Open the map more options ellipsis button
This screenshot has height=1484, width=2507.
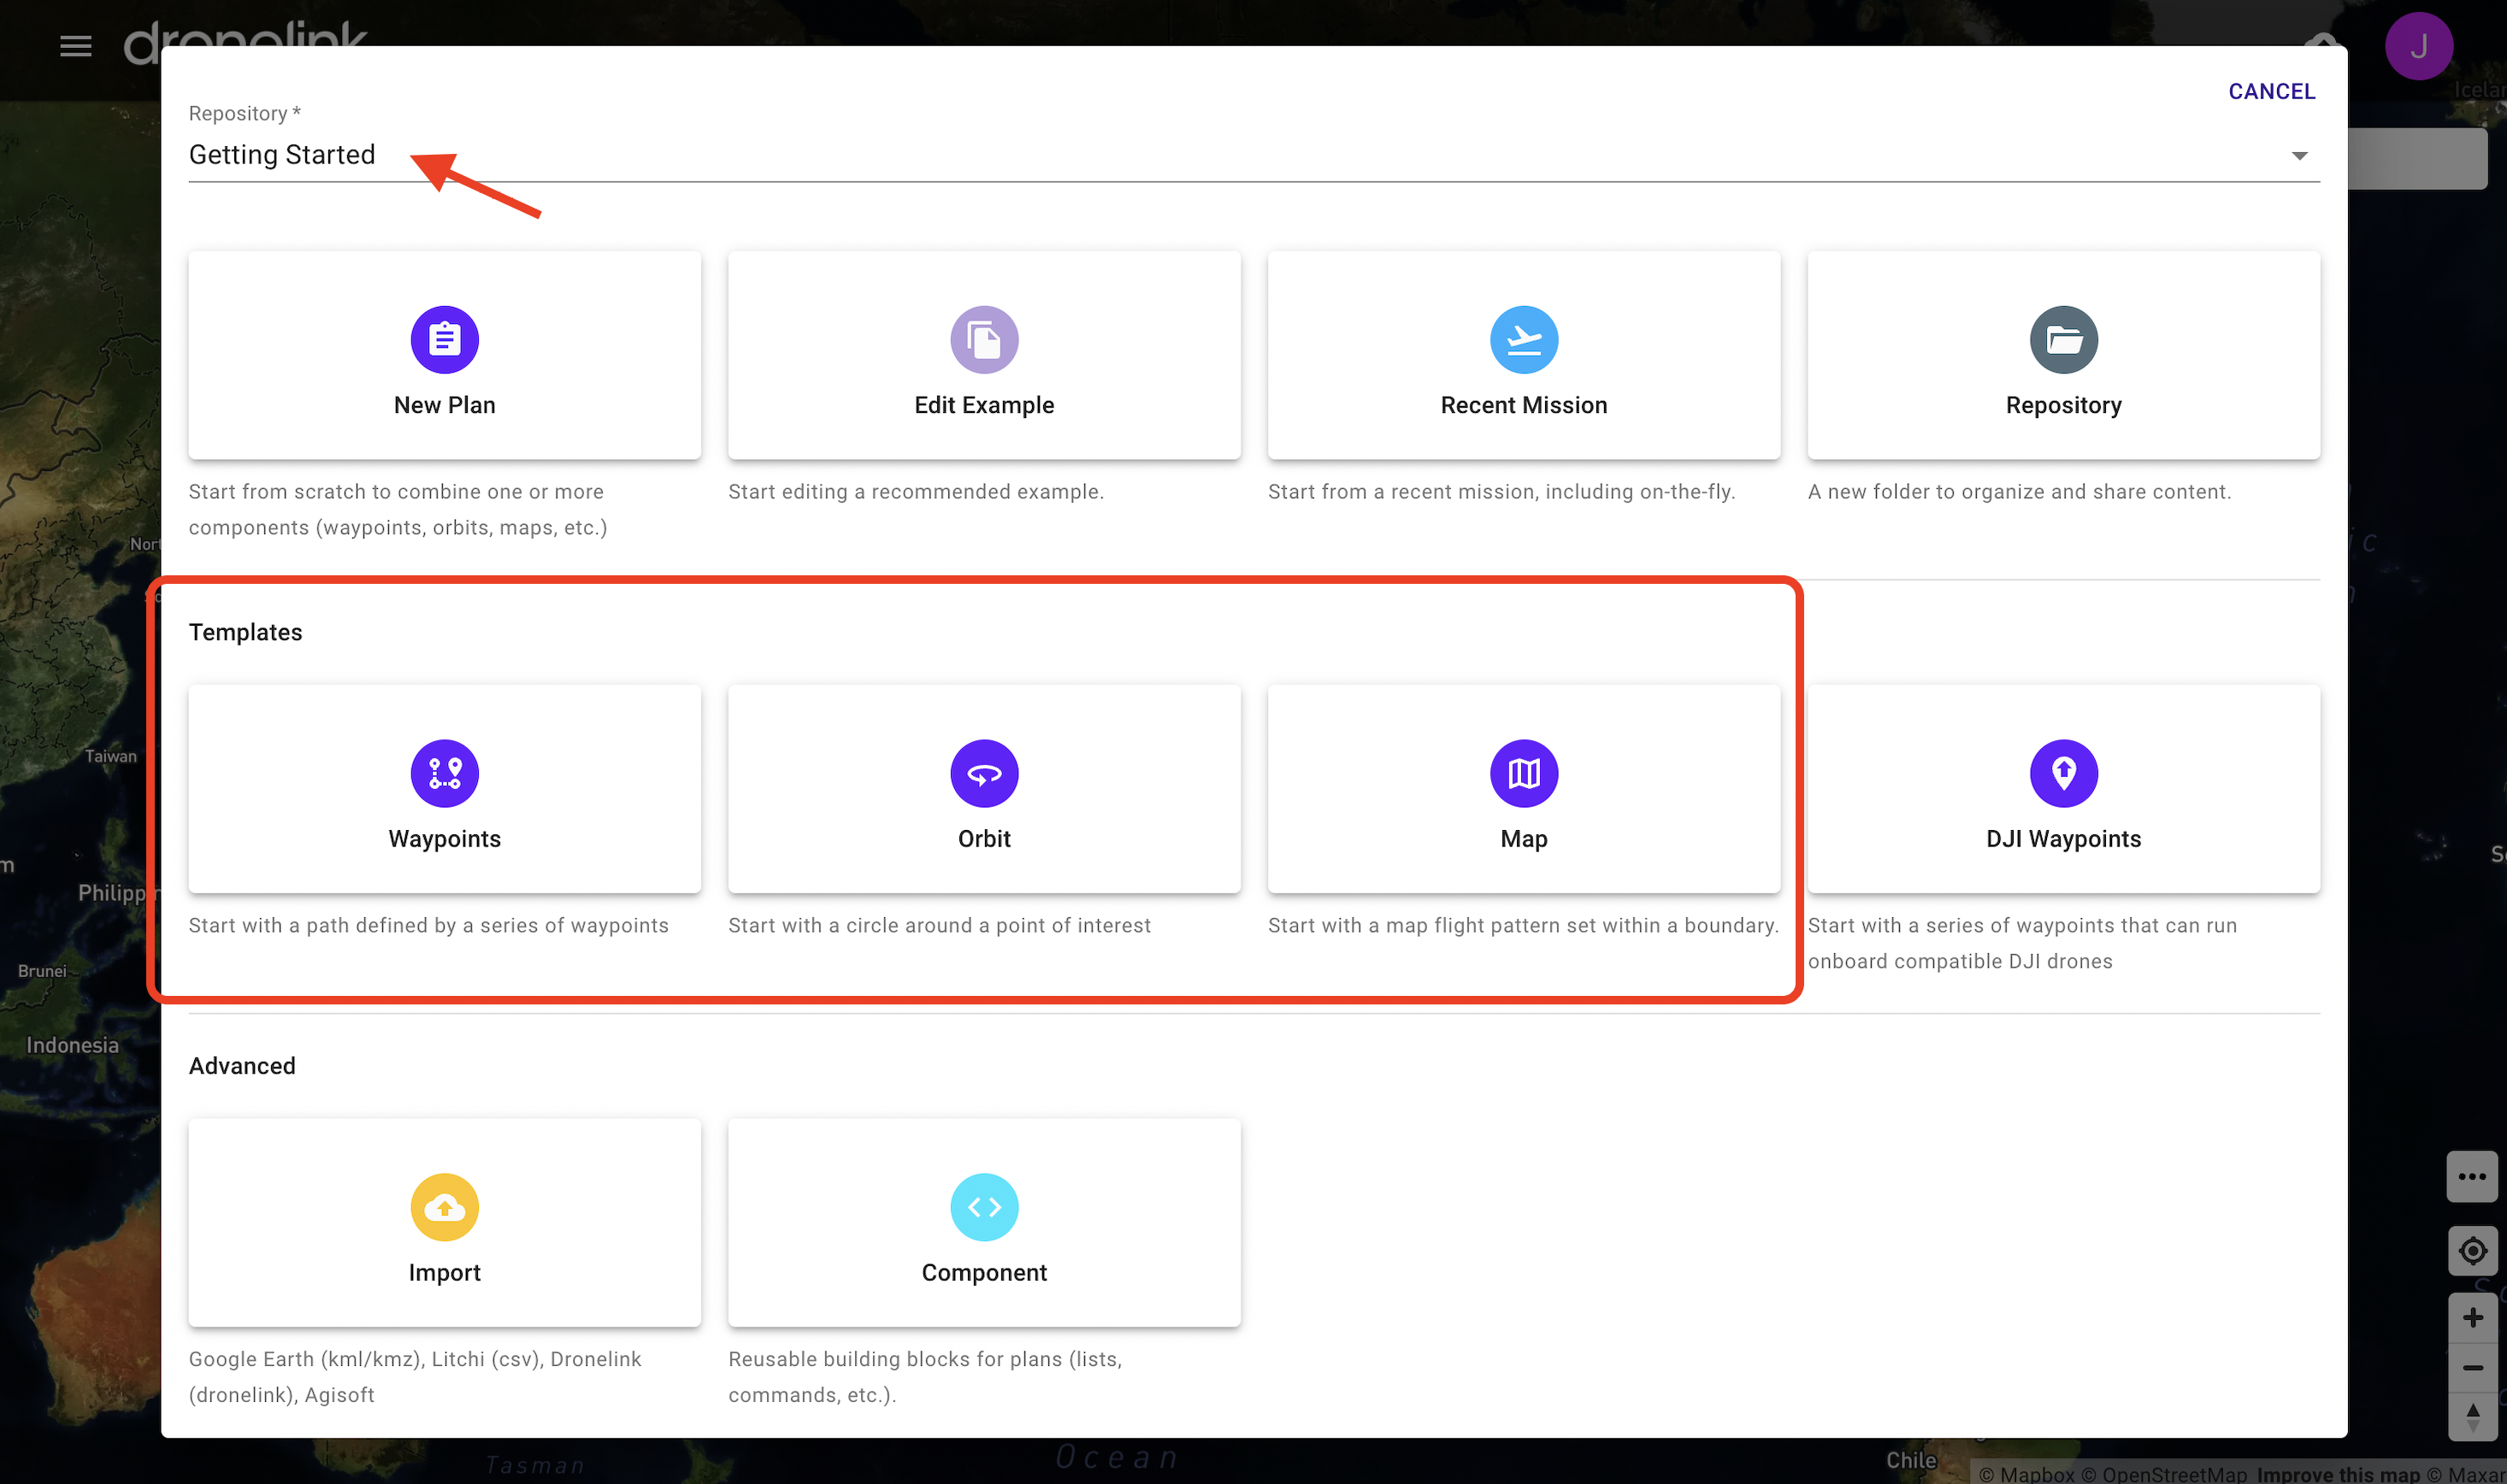2472,1177
